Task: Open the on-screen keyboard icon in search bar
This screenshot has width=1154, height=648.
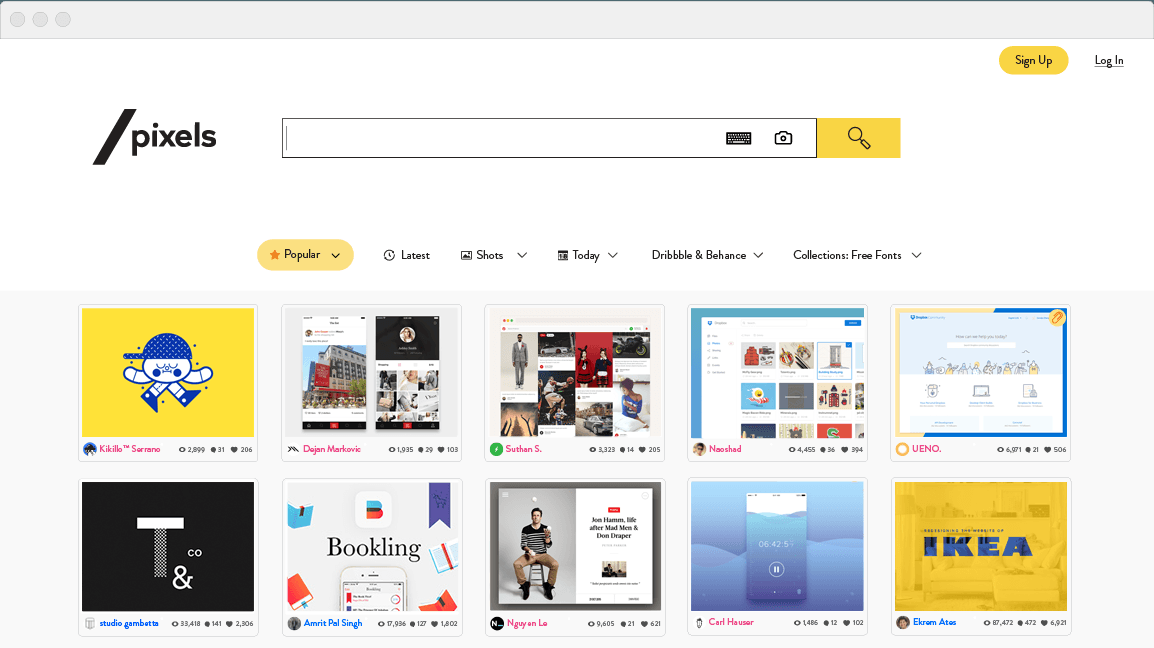Action: pyautogui.click(x=738, y=138)
